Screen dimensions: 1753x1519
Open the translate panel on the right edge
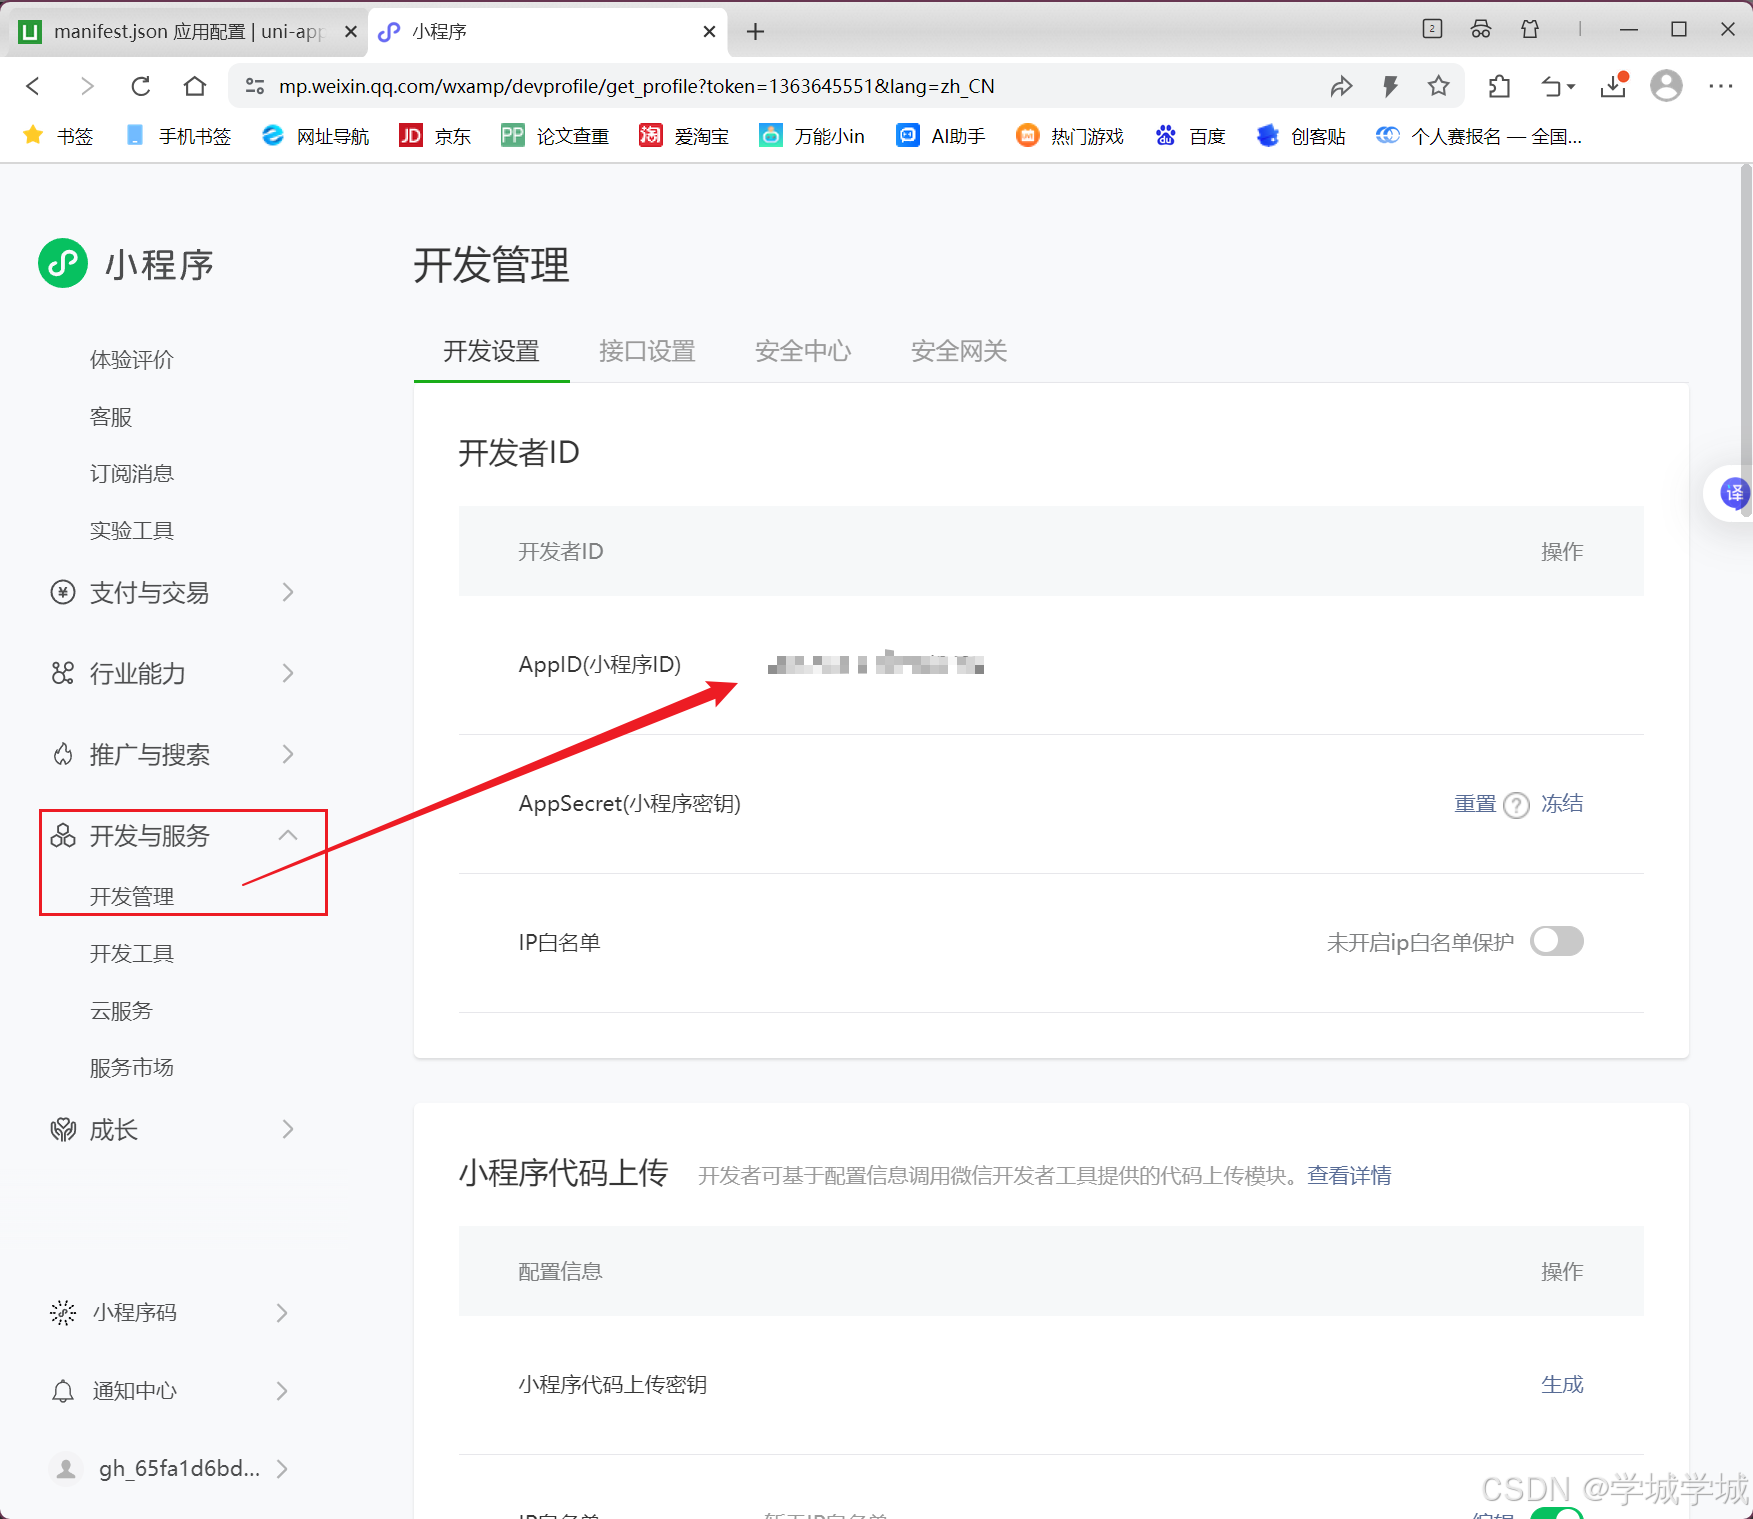click(x=1733, y=492)
